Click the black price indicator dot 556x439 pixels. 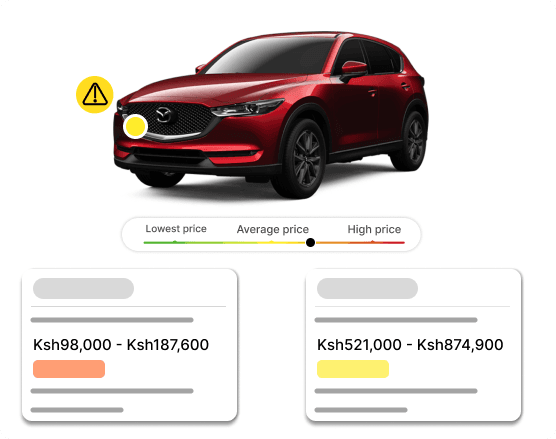(310, 243)
